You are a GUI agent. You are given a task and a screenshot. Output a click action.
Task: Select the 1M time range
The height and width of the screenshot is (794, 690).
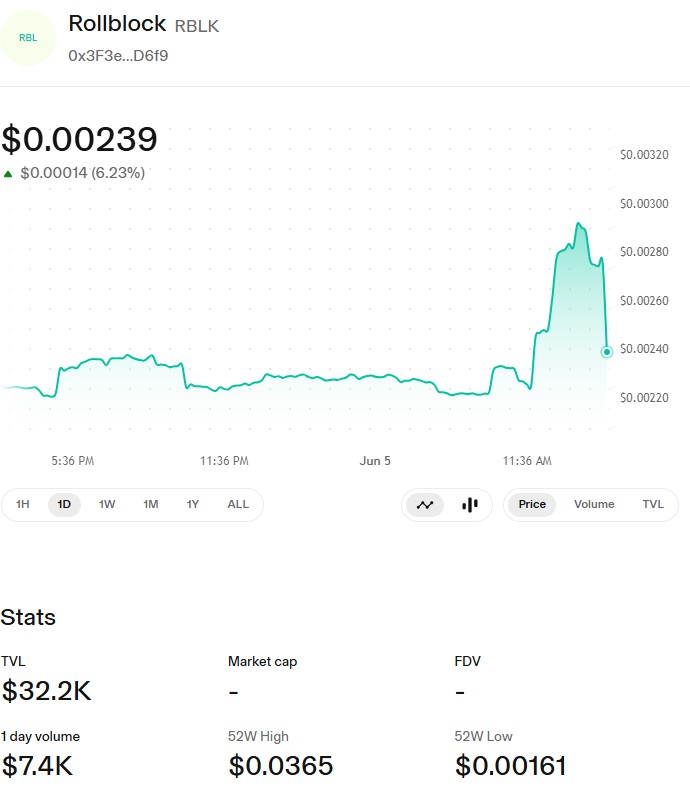pos(150,504)
